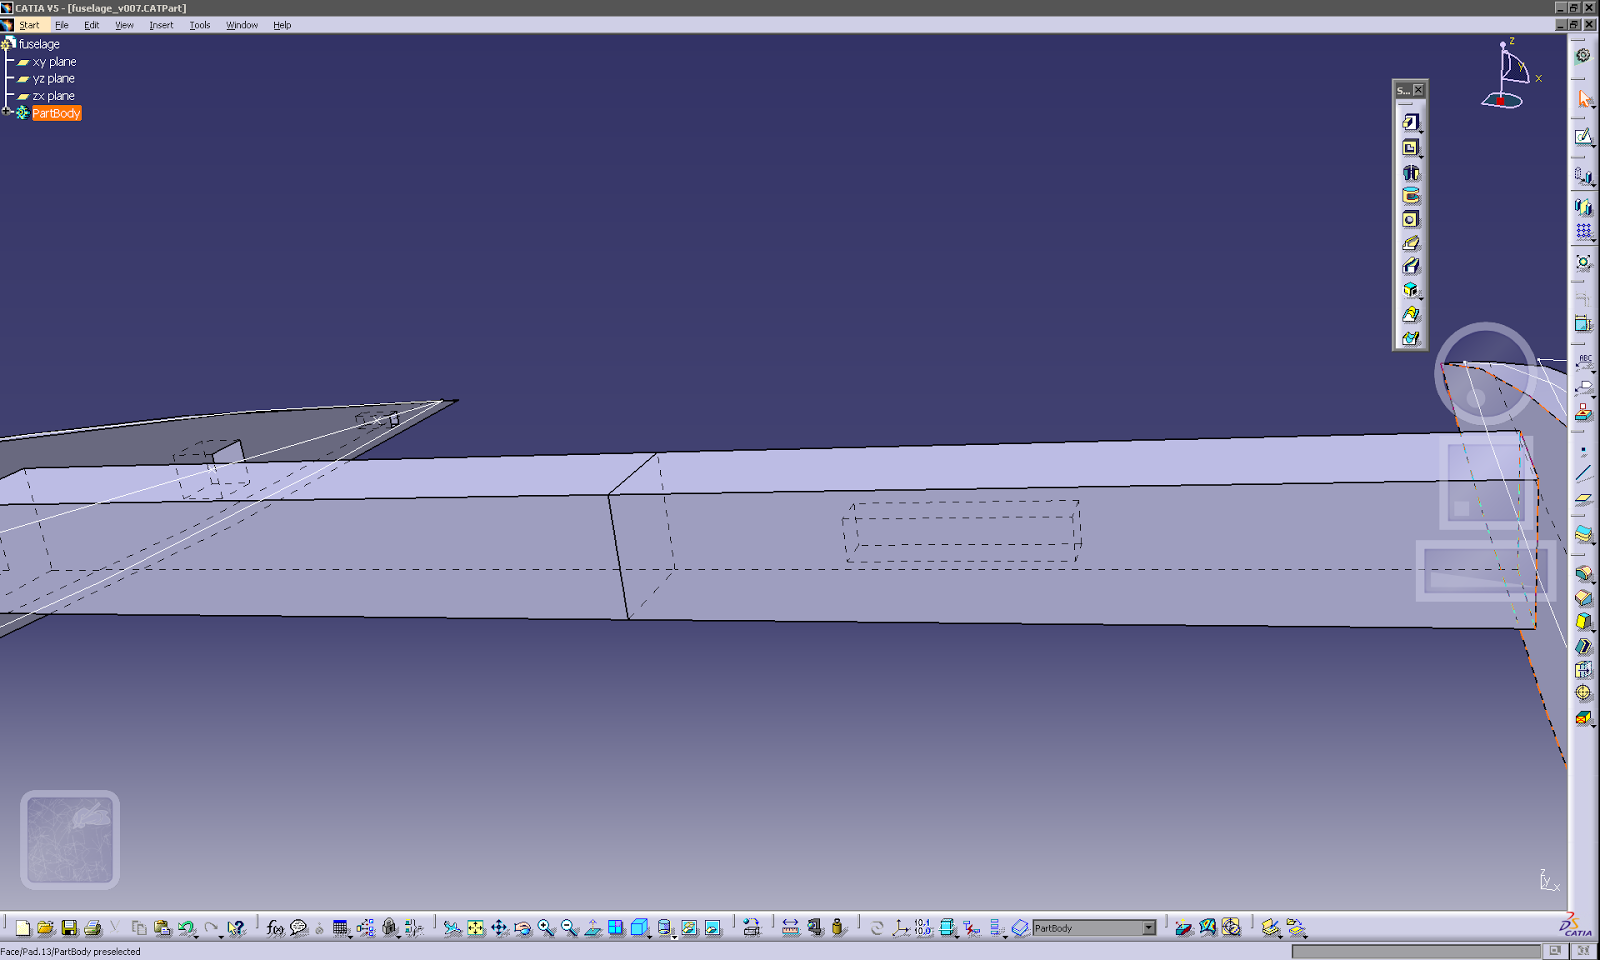Image resolution: width=1600 pixels, height=960 pixels.
Task: Select the fuselage root node
Action: [x=39, y=44]
